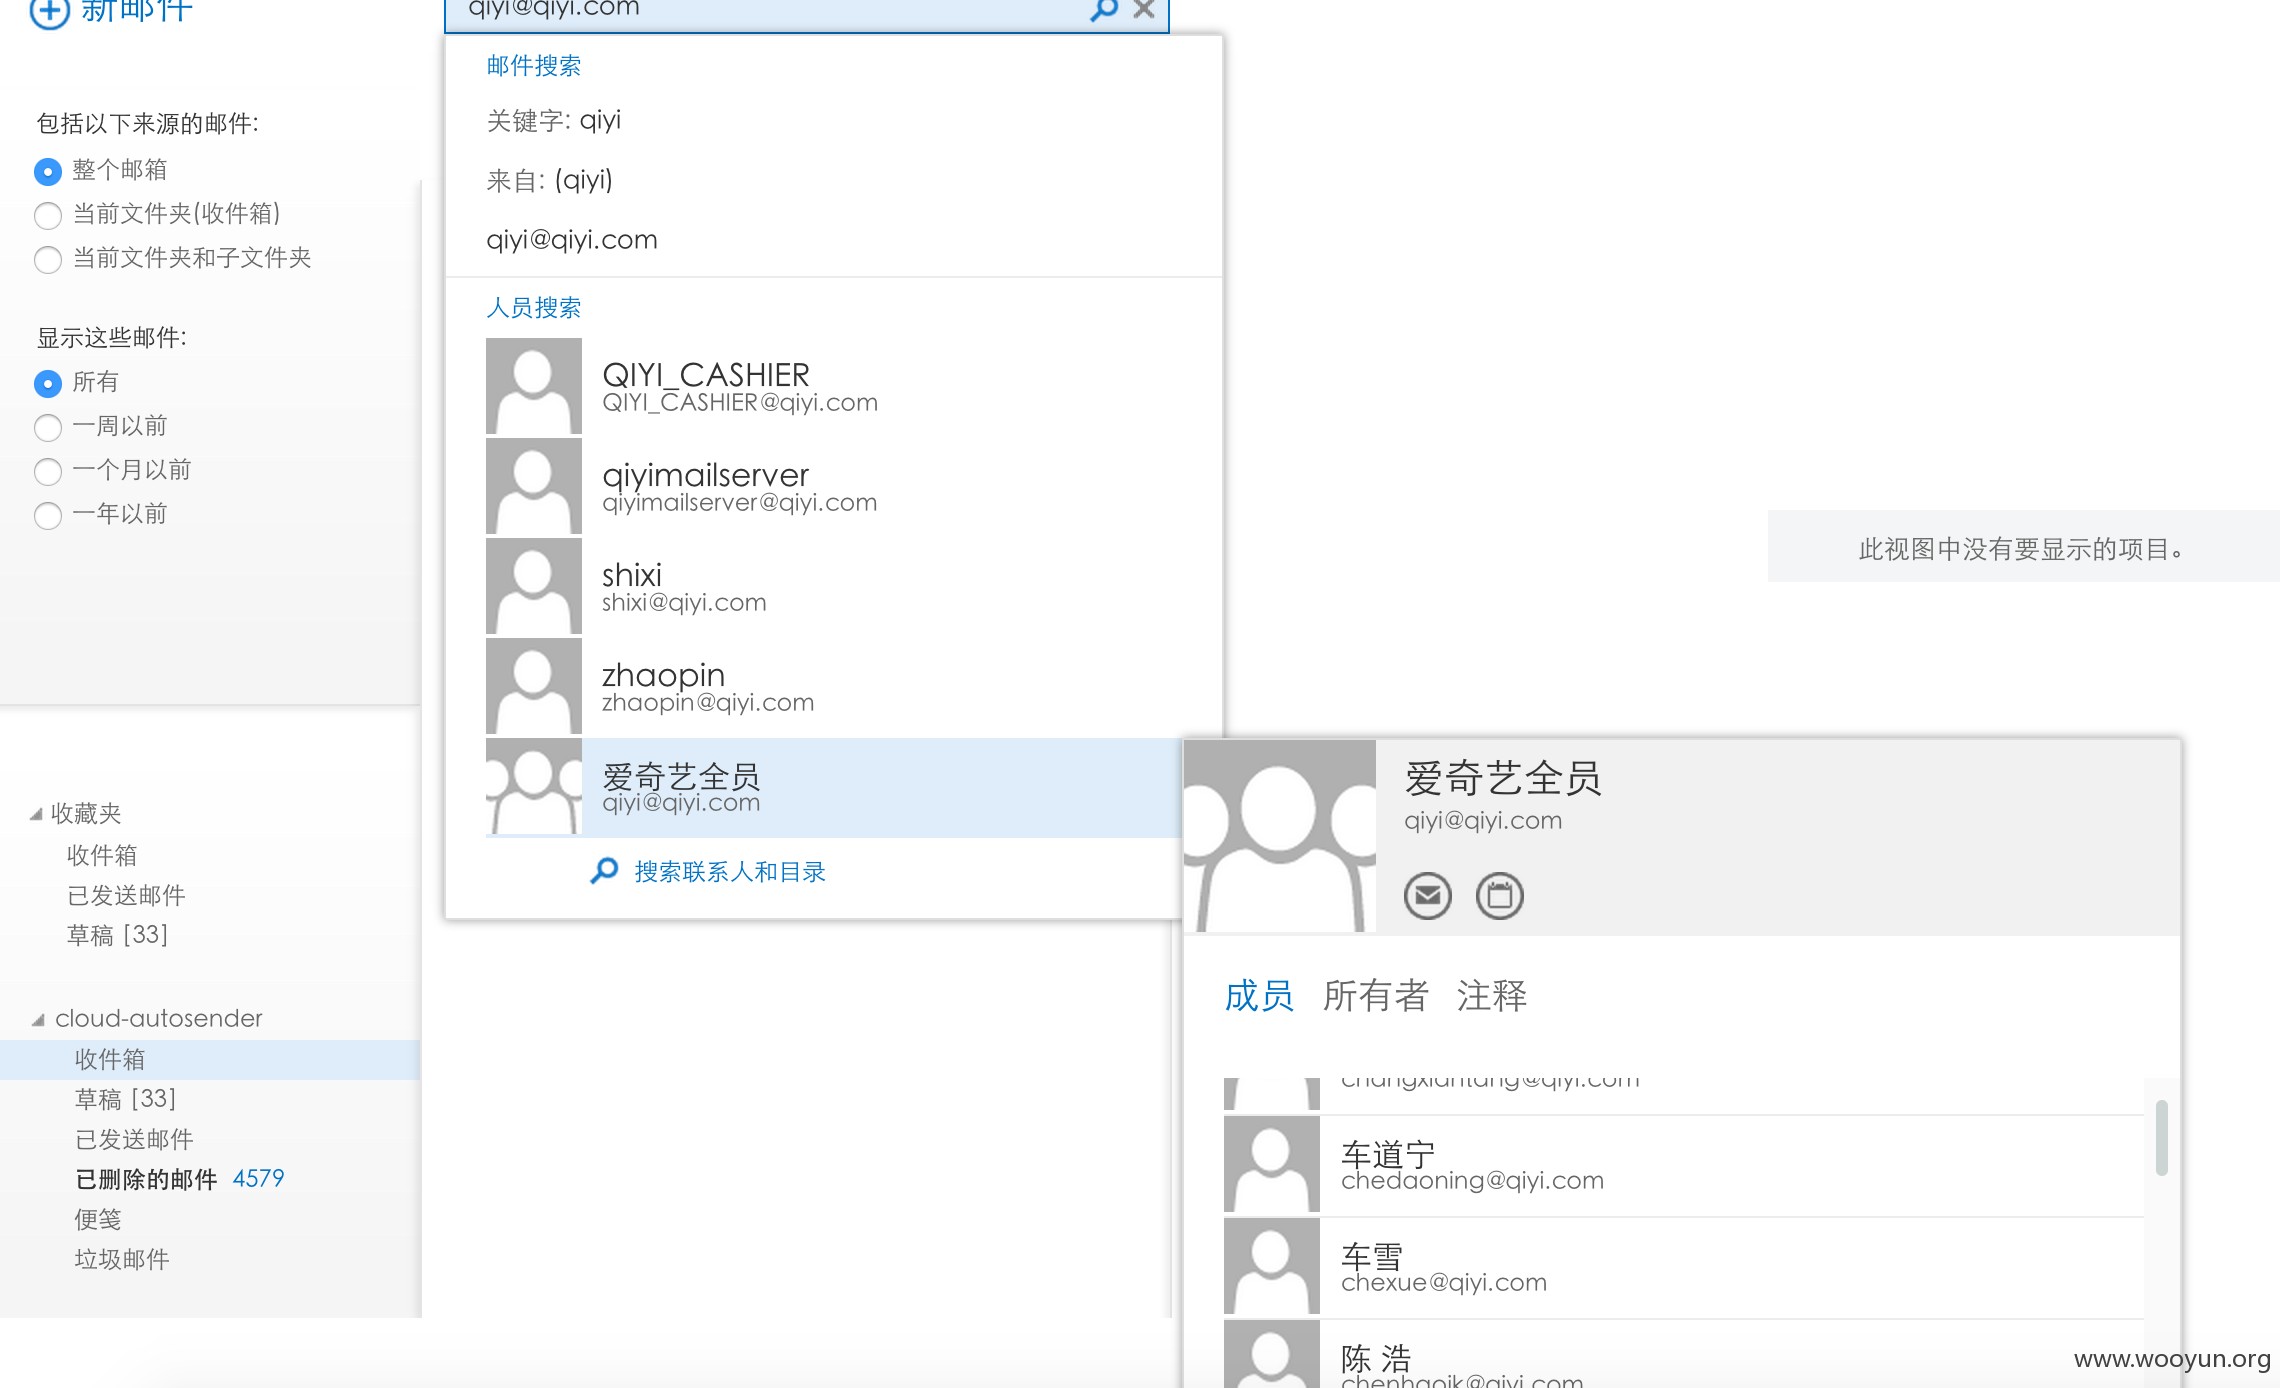This screenshot has height=1388, width=2280.
Task: Click the qiyi@qiyi.com address in contact card
Action: (1483, 820)
